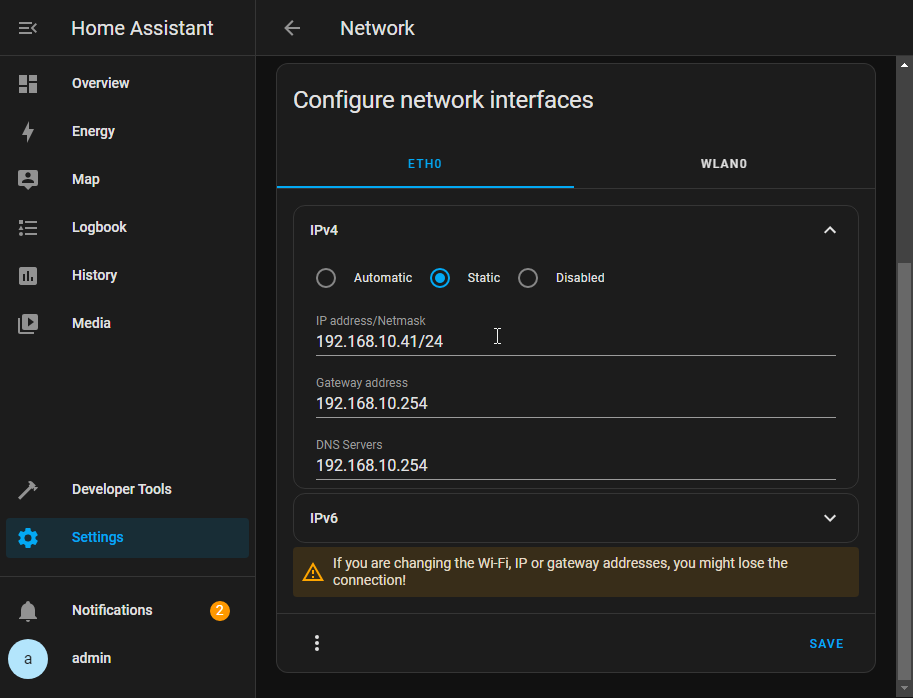
Task: Click the Map sidebar icon
Action: click(x=28, y=180)
